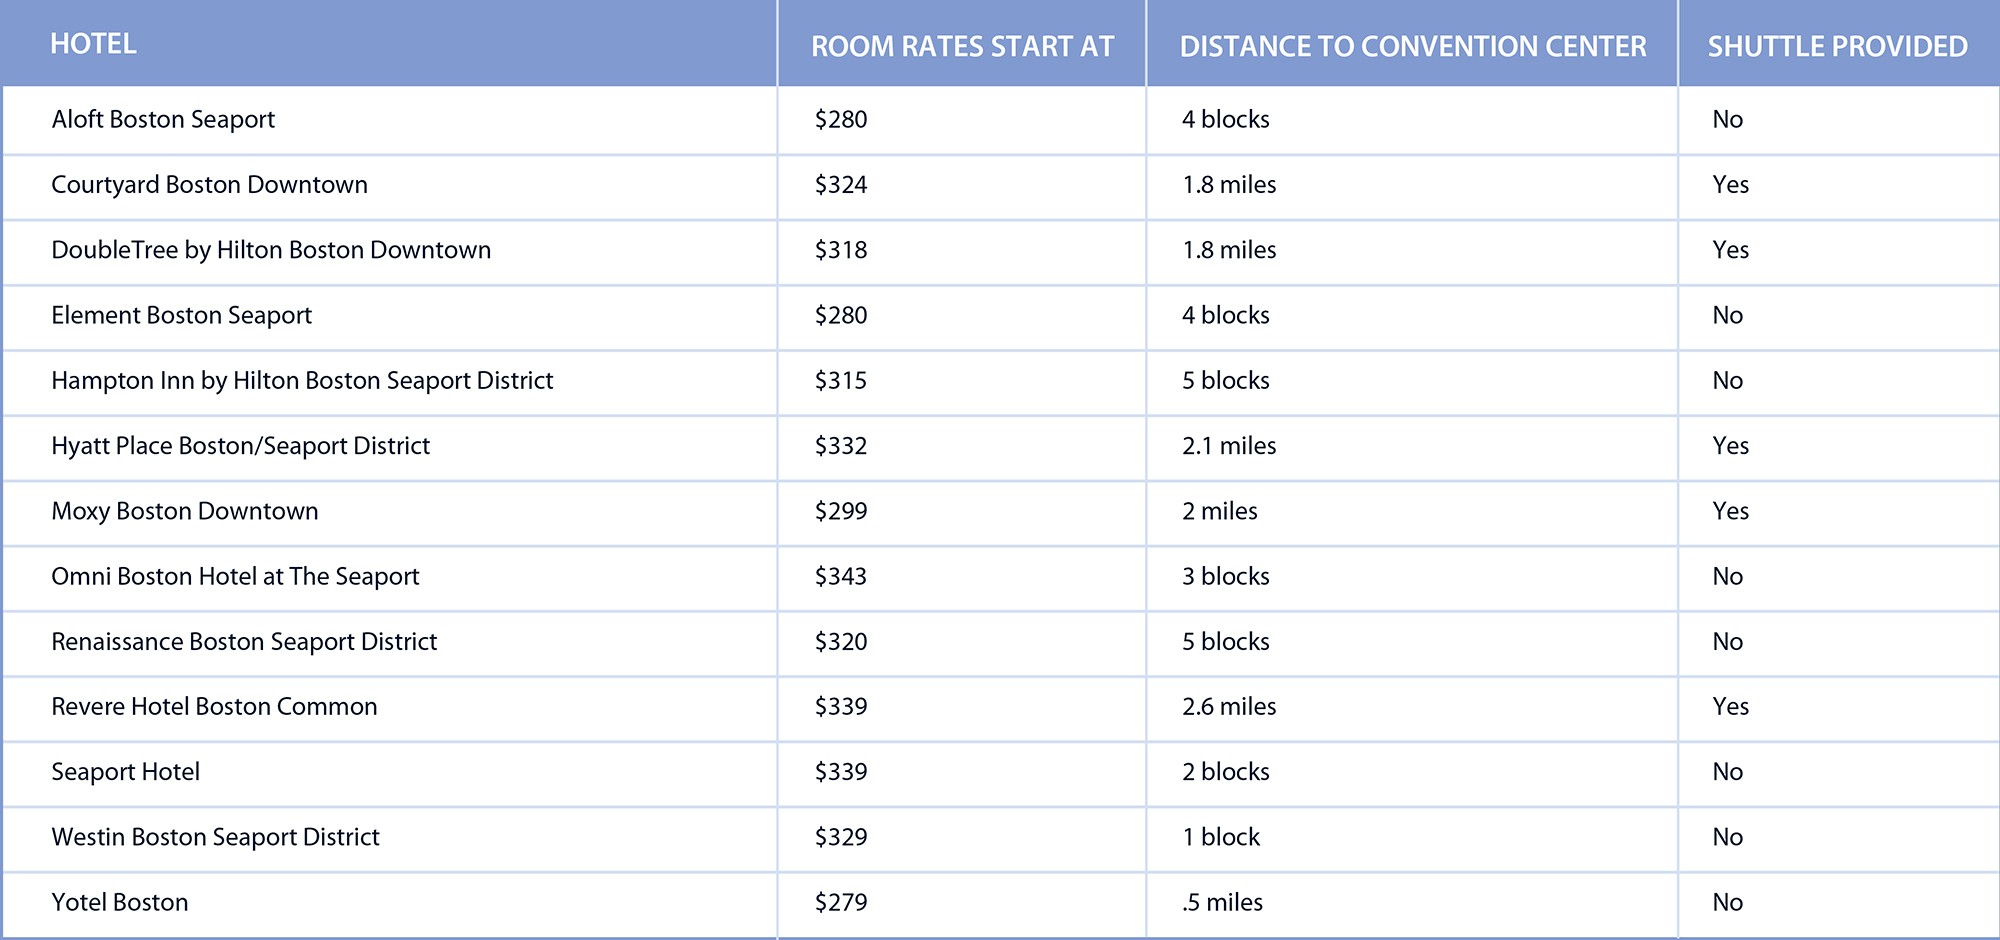Select the DISTANCE TO CONVENTION CENTER header
2000x940 pixels.
coord(1412,46)
